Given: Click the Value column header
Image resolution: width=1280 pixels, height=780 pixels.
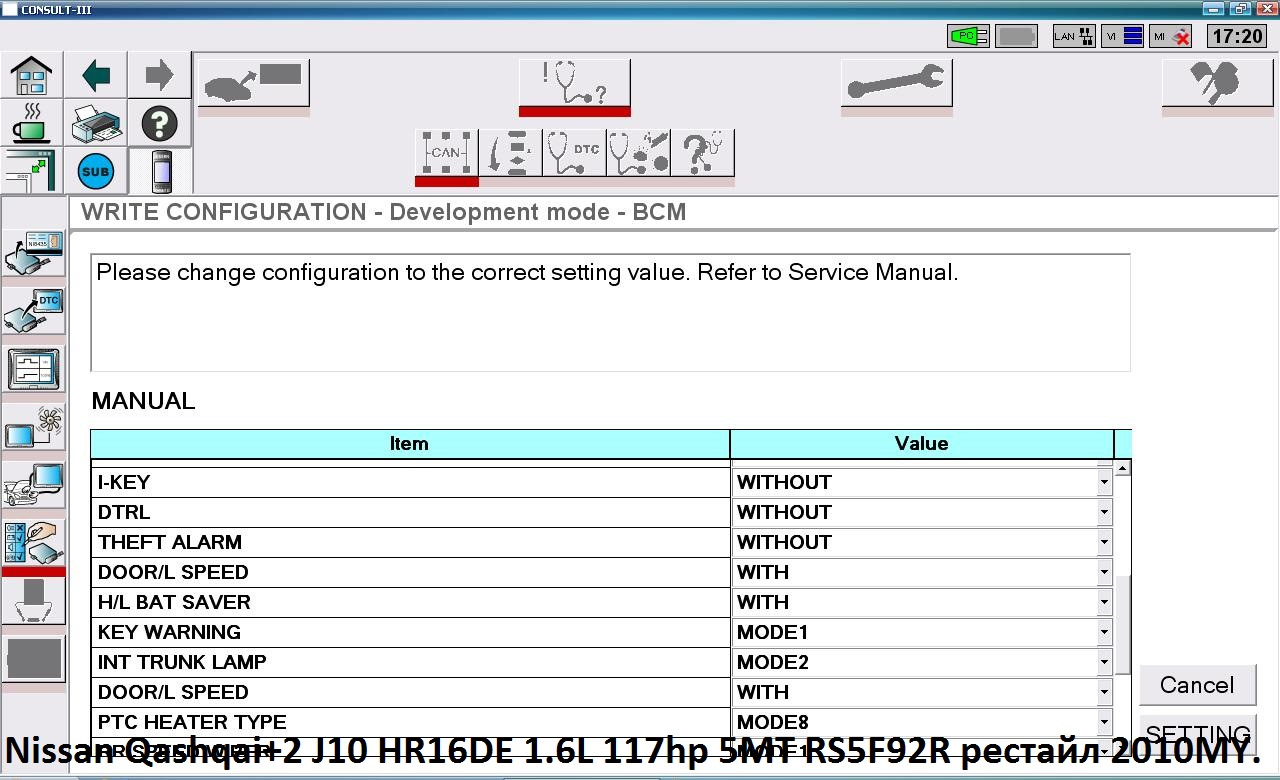Looking at the screenshot, I should coord(922,444).
